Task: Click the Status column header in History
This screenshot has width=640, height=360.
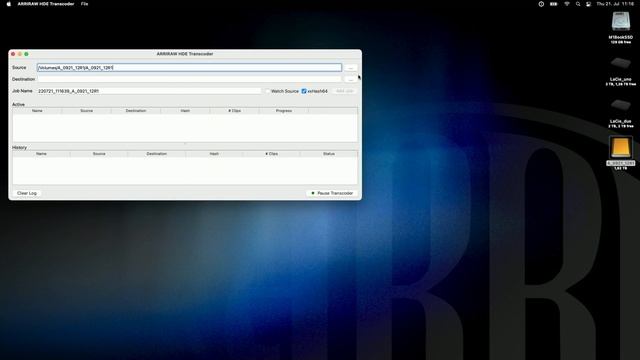Action: 329,154
